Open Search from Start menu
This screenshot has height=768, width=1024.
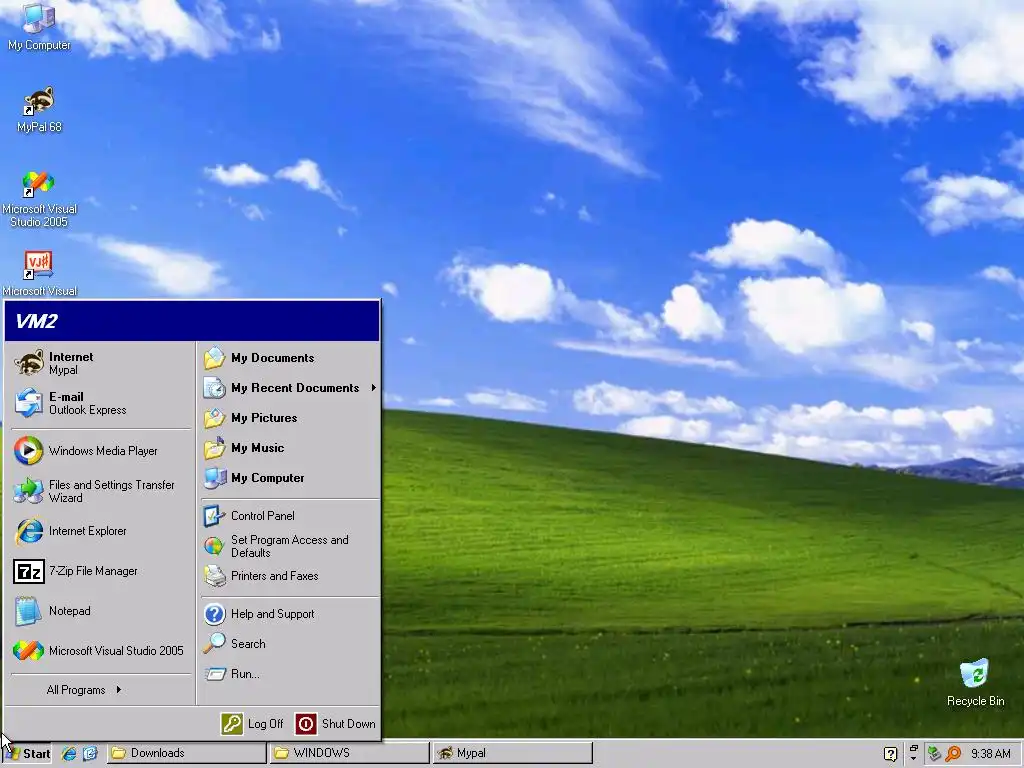click(290, 644)
